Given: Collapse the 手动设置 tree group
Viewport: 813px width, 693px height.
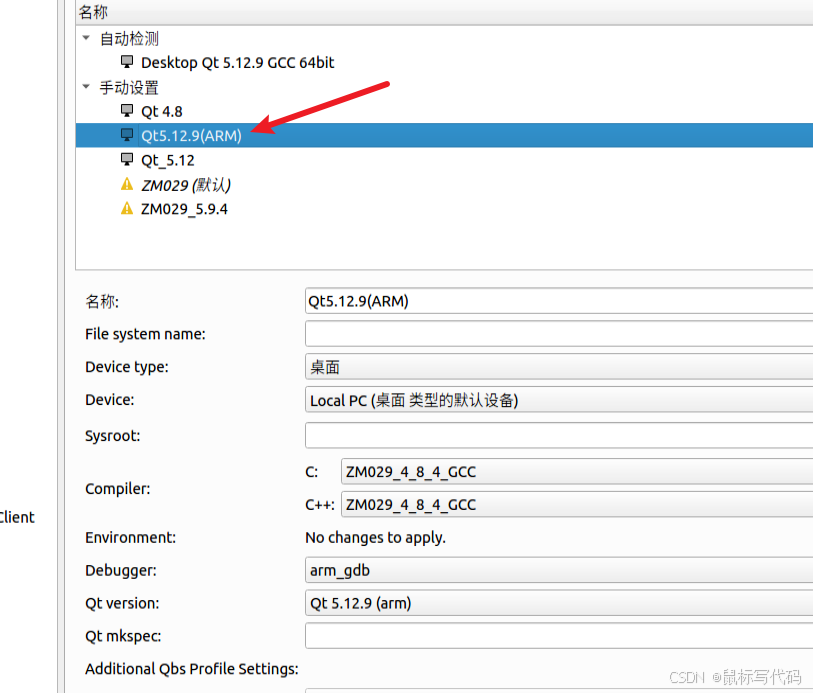Looking at the screenshot, I should [86, 87].
